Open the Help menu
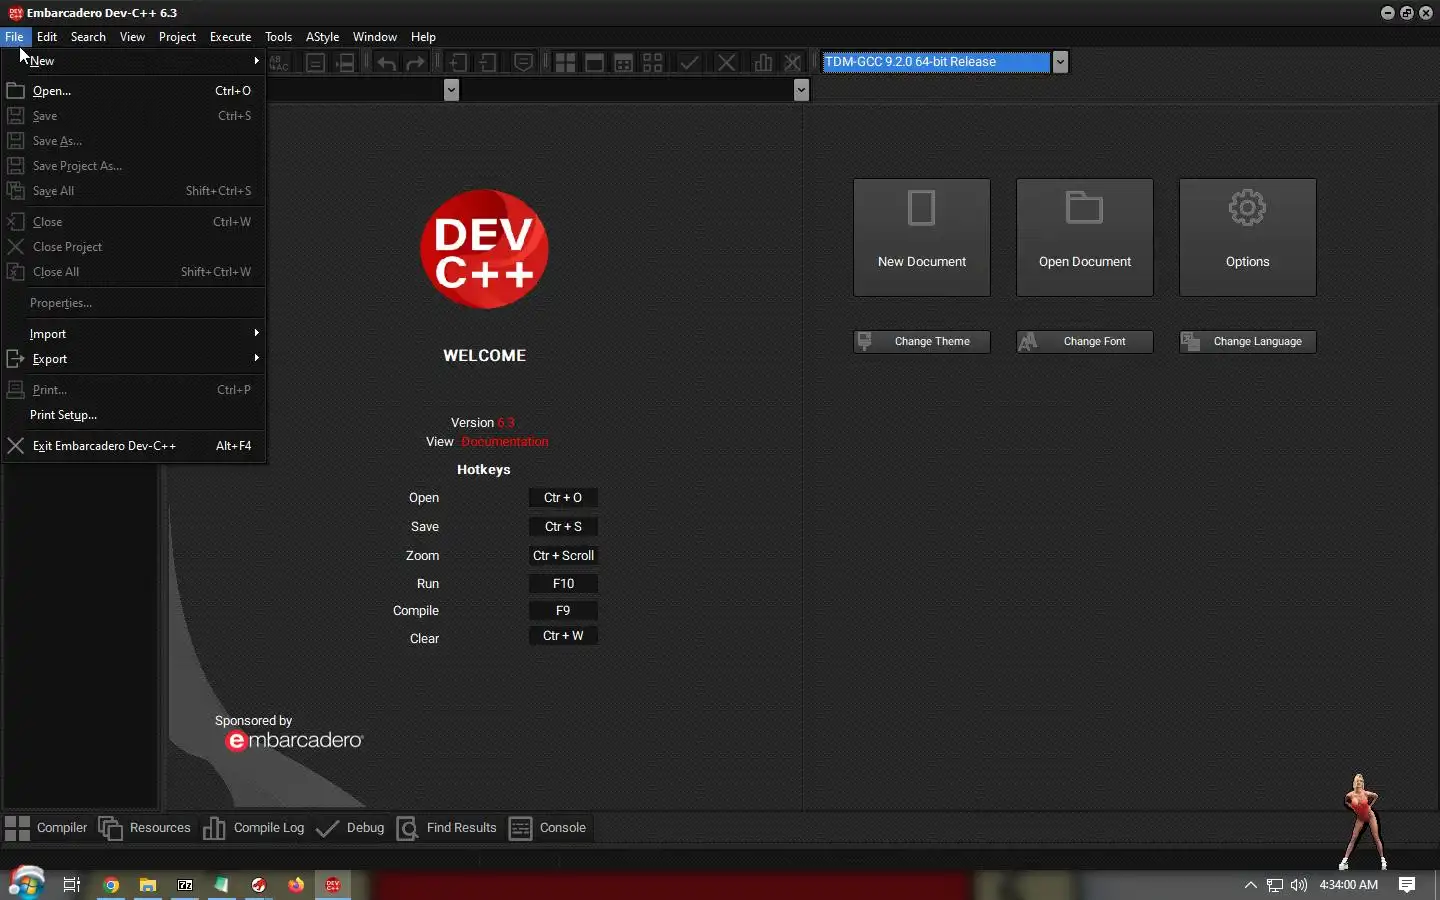Viewport: 1440px width, 900px height. [x=423, y=37]
